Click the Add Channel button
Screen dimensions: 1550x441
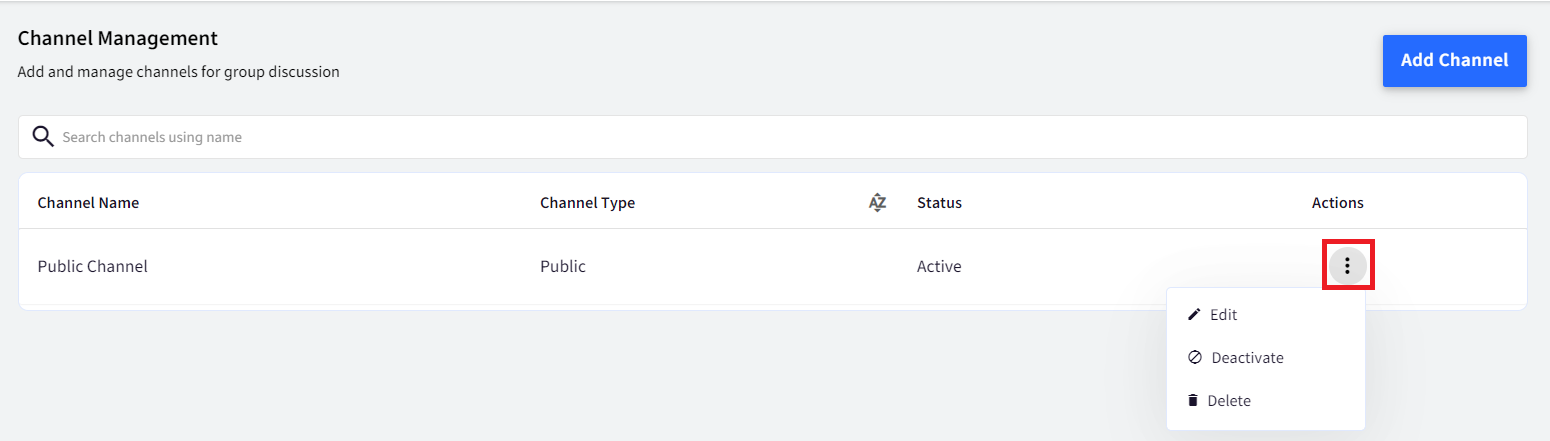[x=1454, y=61]
